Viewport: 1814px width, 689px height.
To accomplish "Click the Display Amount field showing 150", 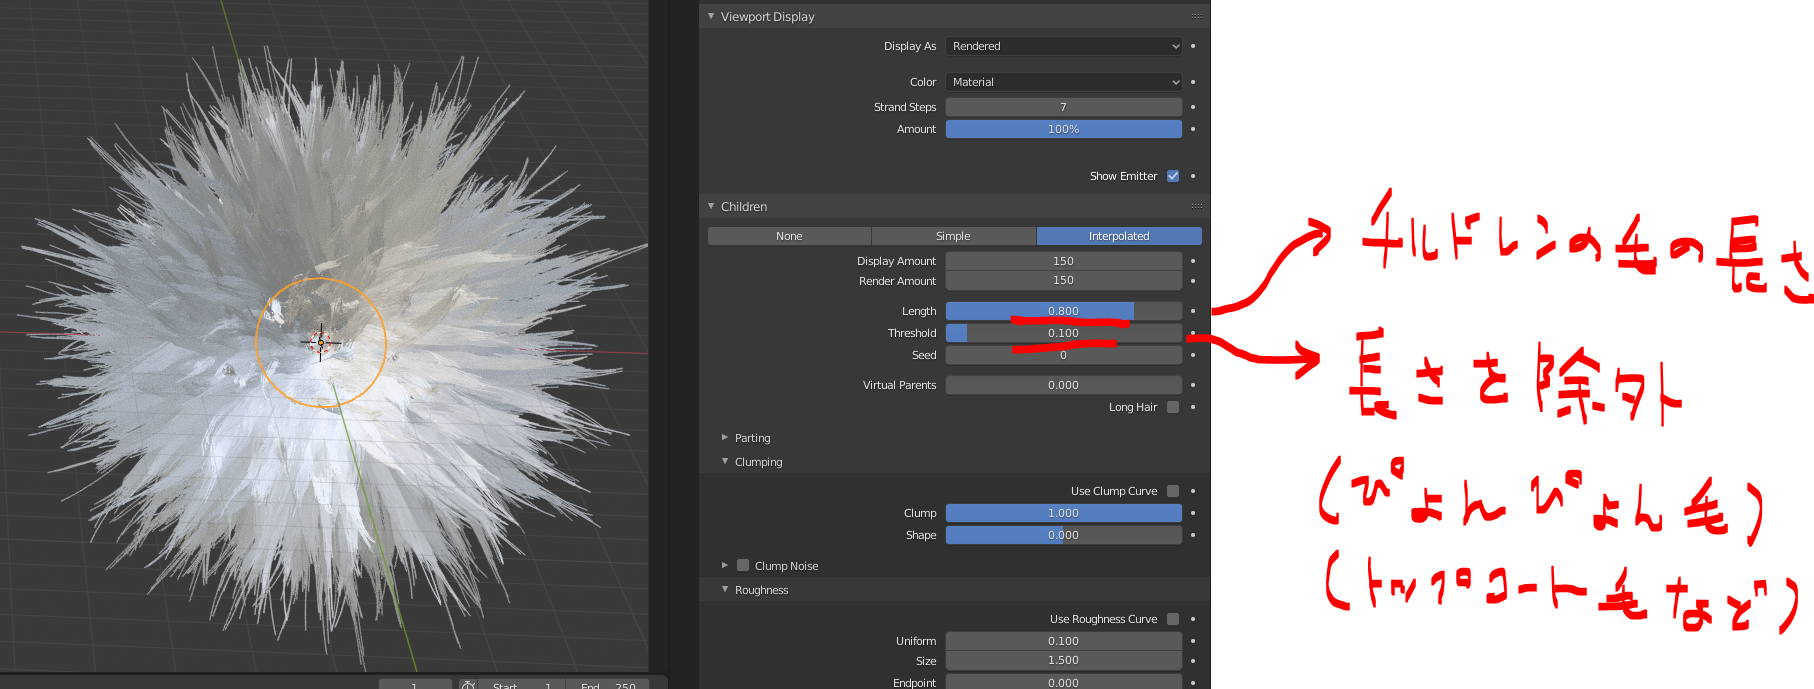I will point(1064,261).
